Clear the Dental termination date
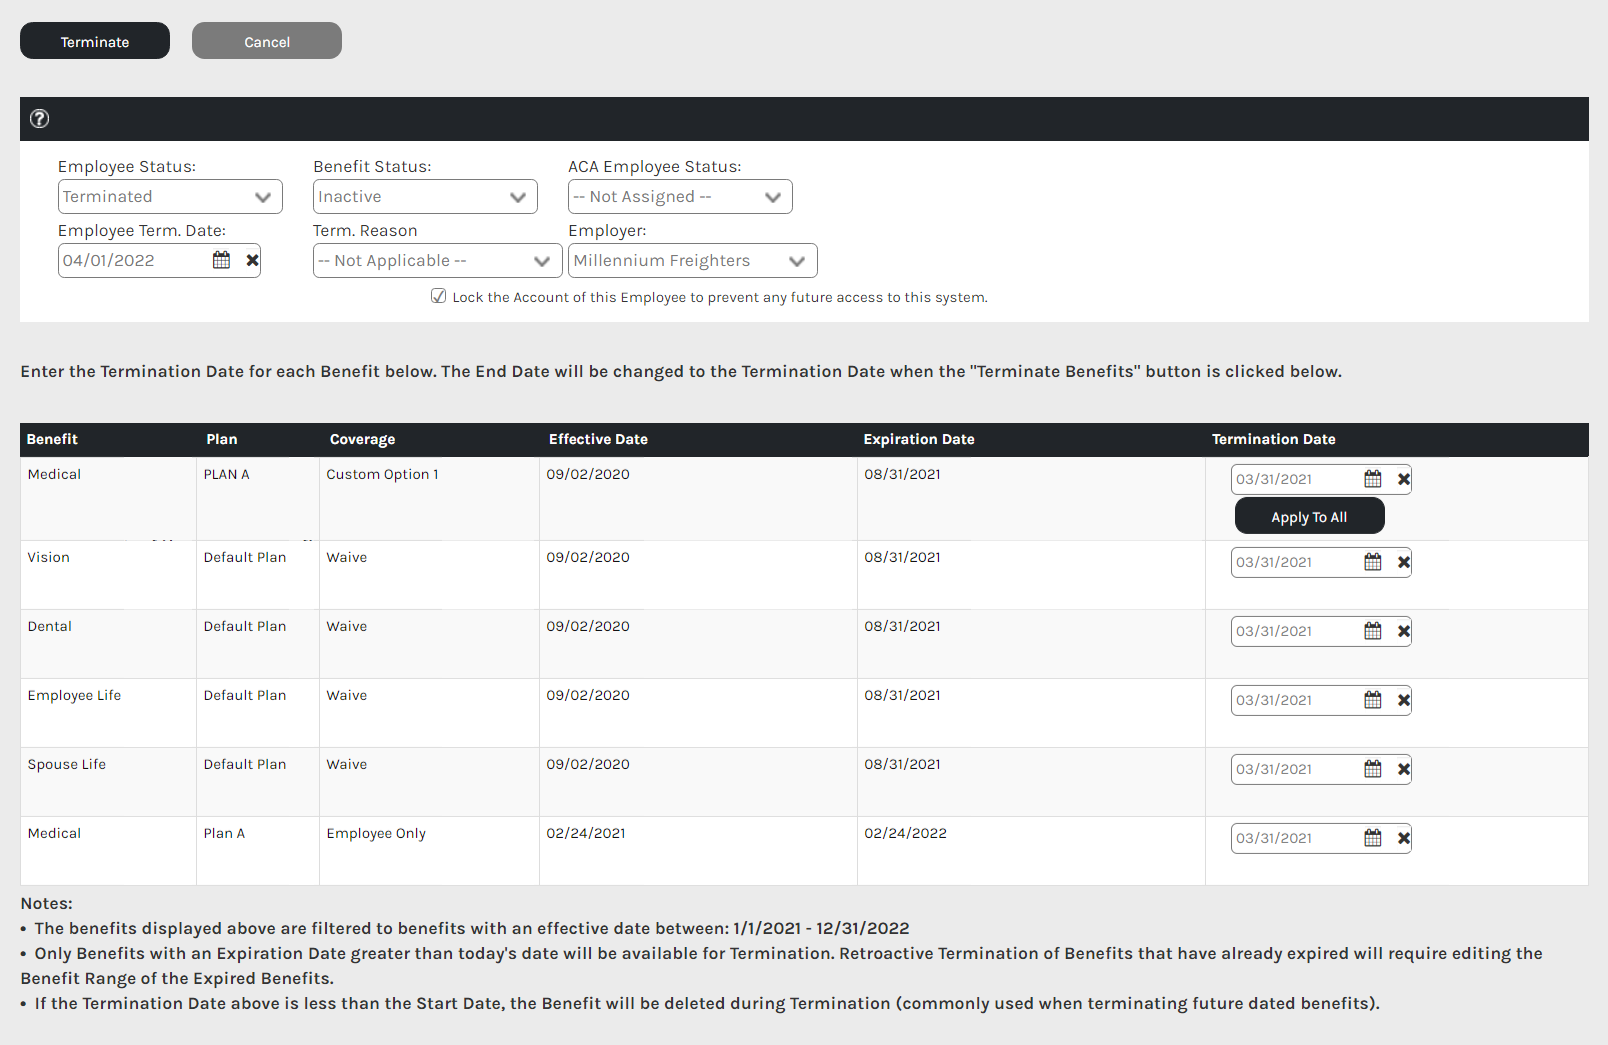 click(x=1403, y=631)
